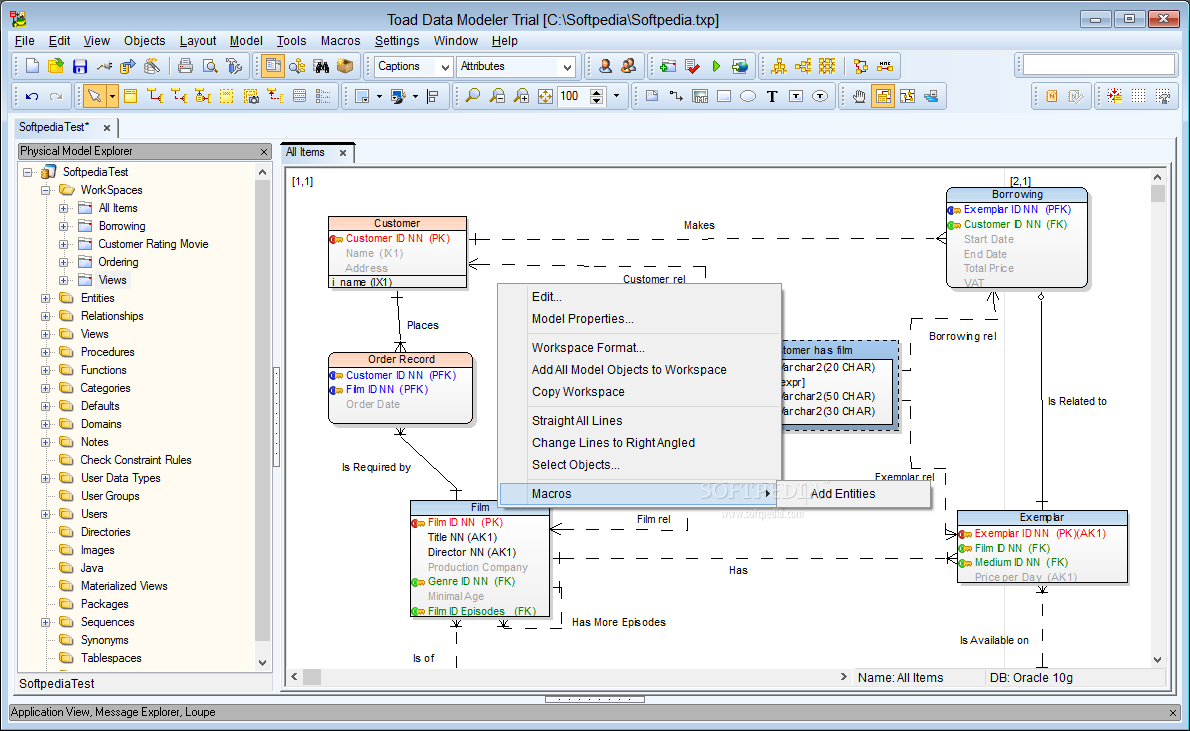Click the diagram horizontal scrollbar thumb
Viewport: 1190px width, 731px height.
tap(312, 676)
